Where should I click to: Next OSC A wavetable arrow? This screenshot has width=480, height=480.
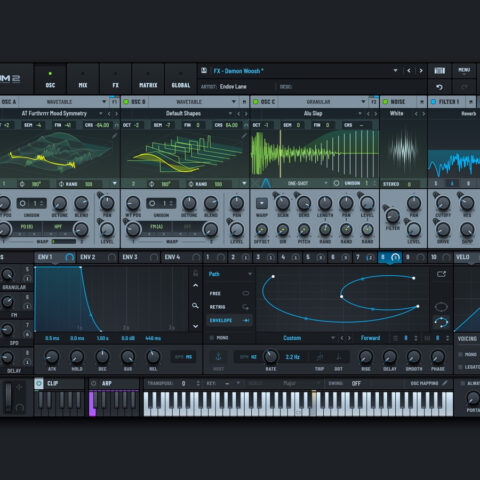click(116, 114)
